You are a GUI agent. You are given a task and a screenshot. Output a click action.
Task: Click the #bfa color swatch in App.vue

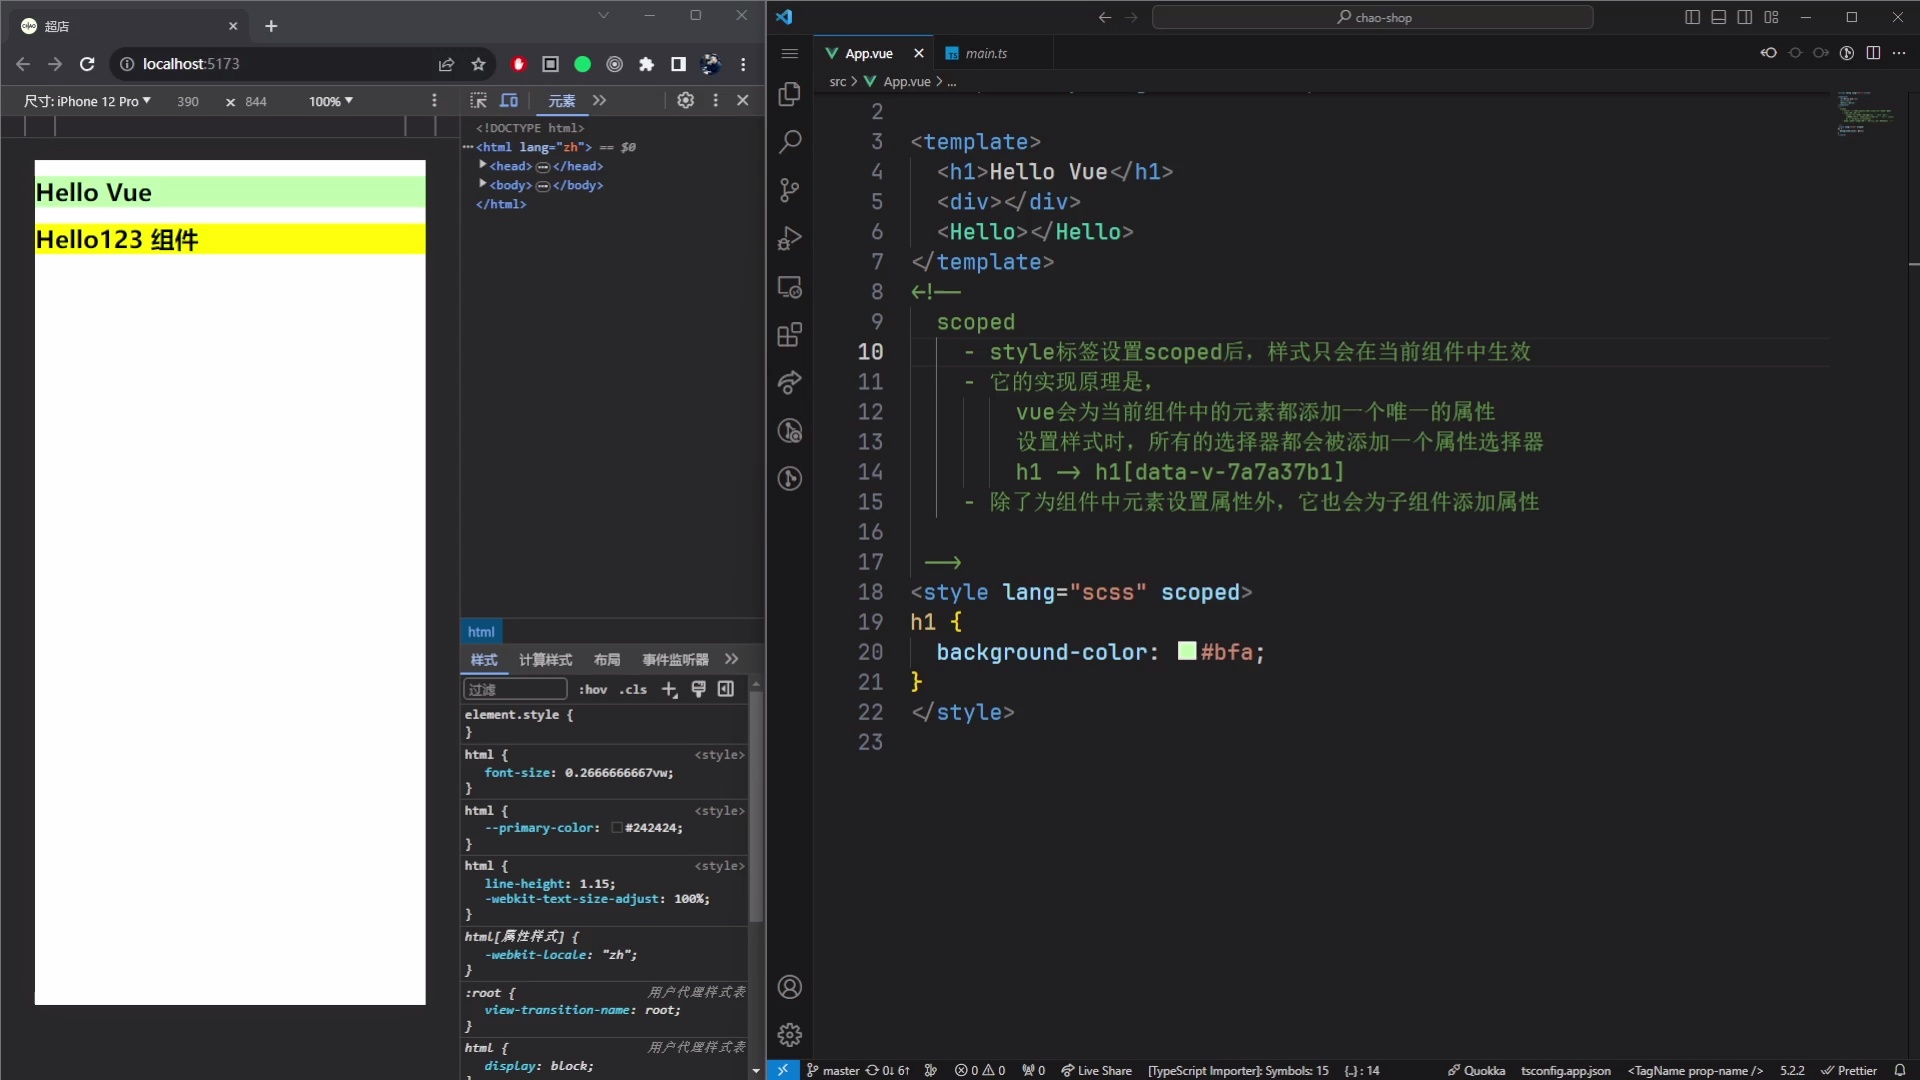click(1186, 652)
